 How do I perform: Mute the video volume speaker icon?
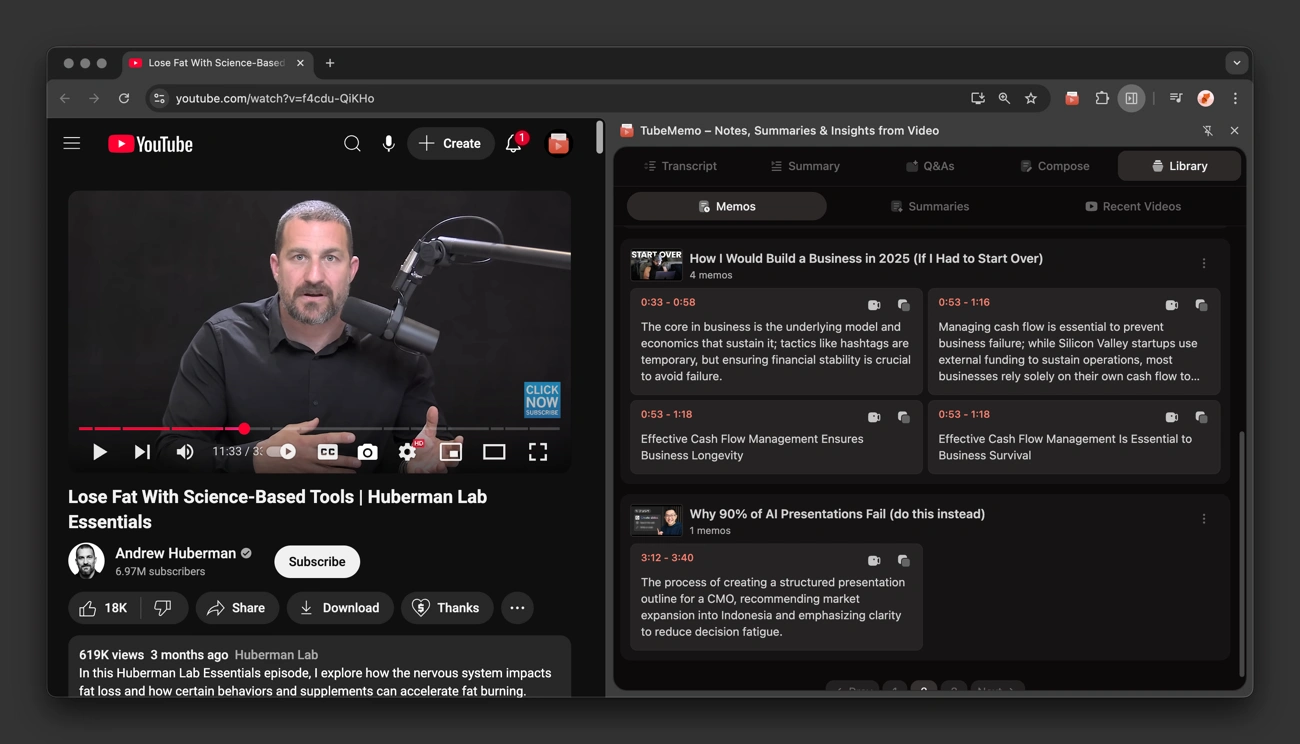coord(185,452)
